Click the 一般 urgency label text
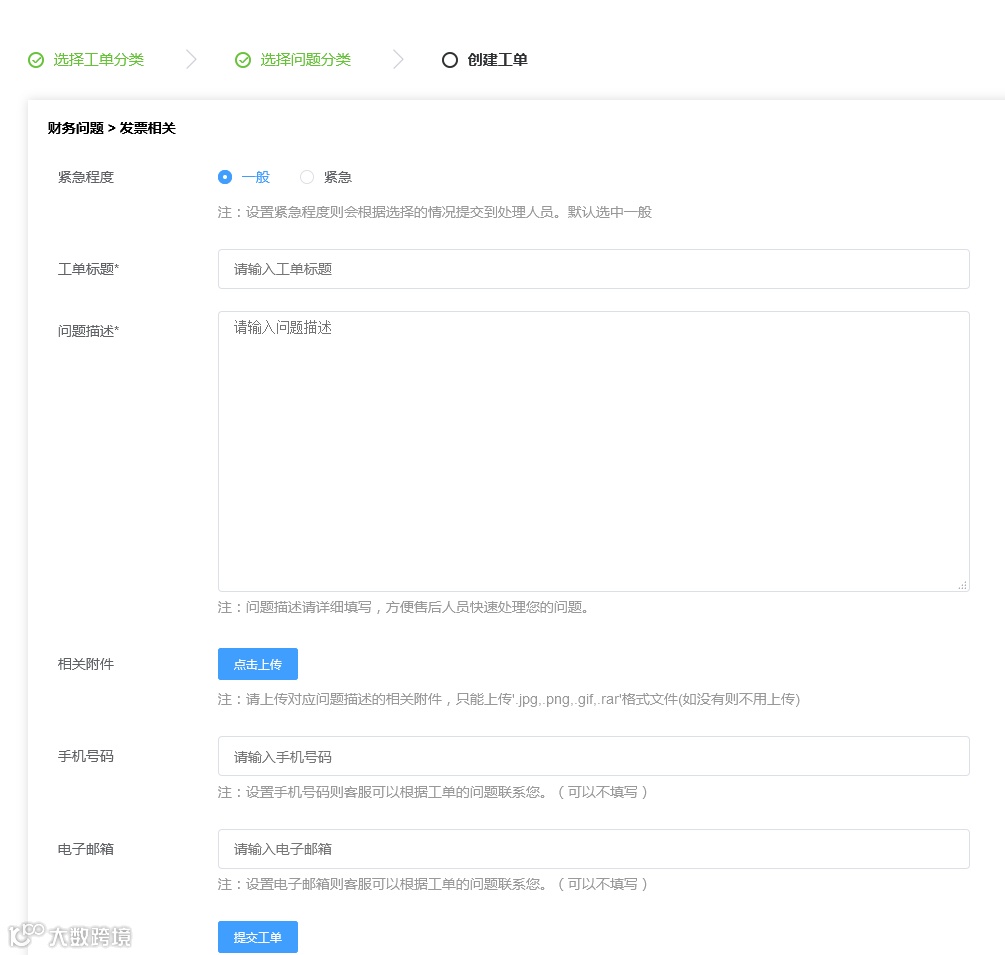Screen dimensions: 1005x955 [256, 177]
